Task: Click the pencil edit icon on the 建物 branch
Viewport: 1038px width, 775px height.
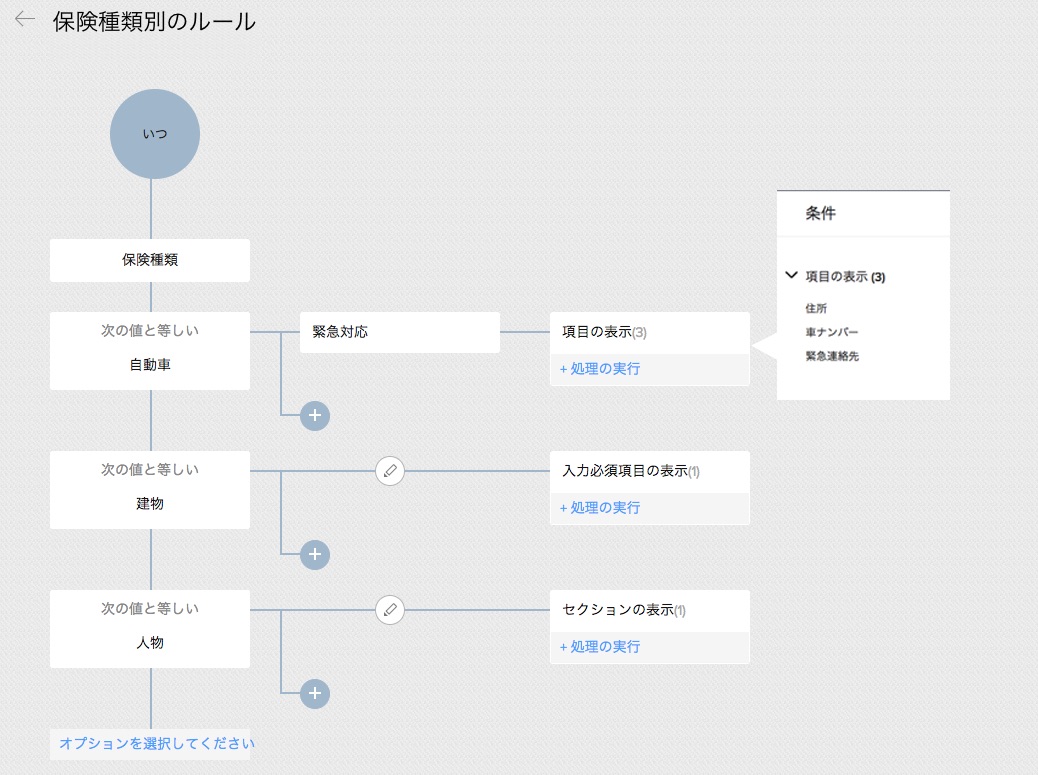Action: [390, 471]
